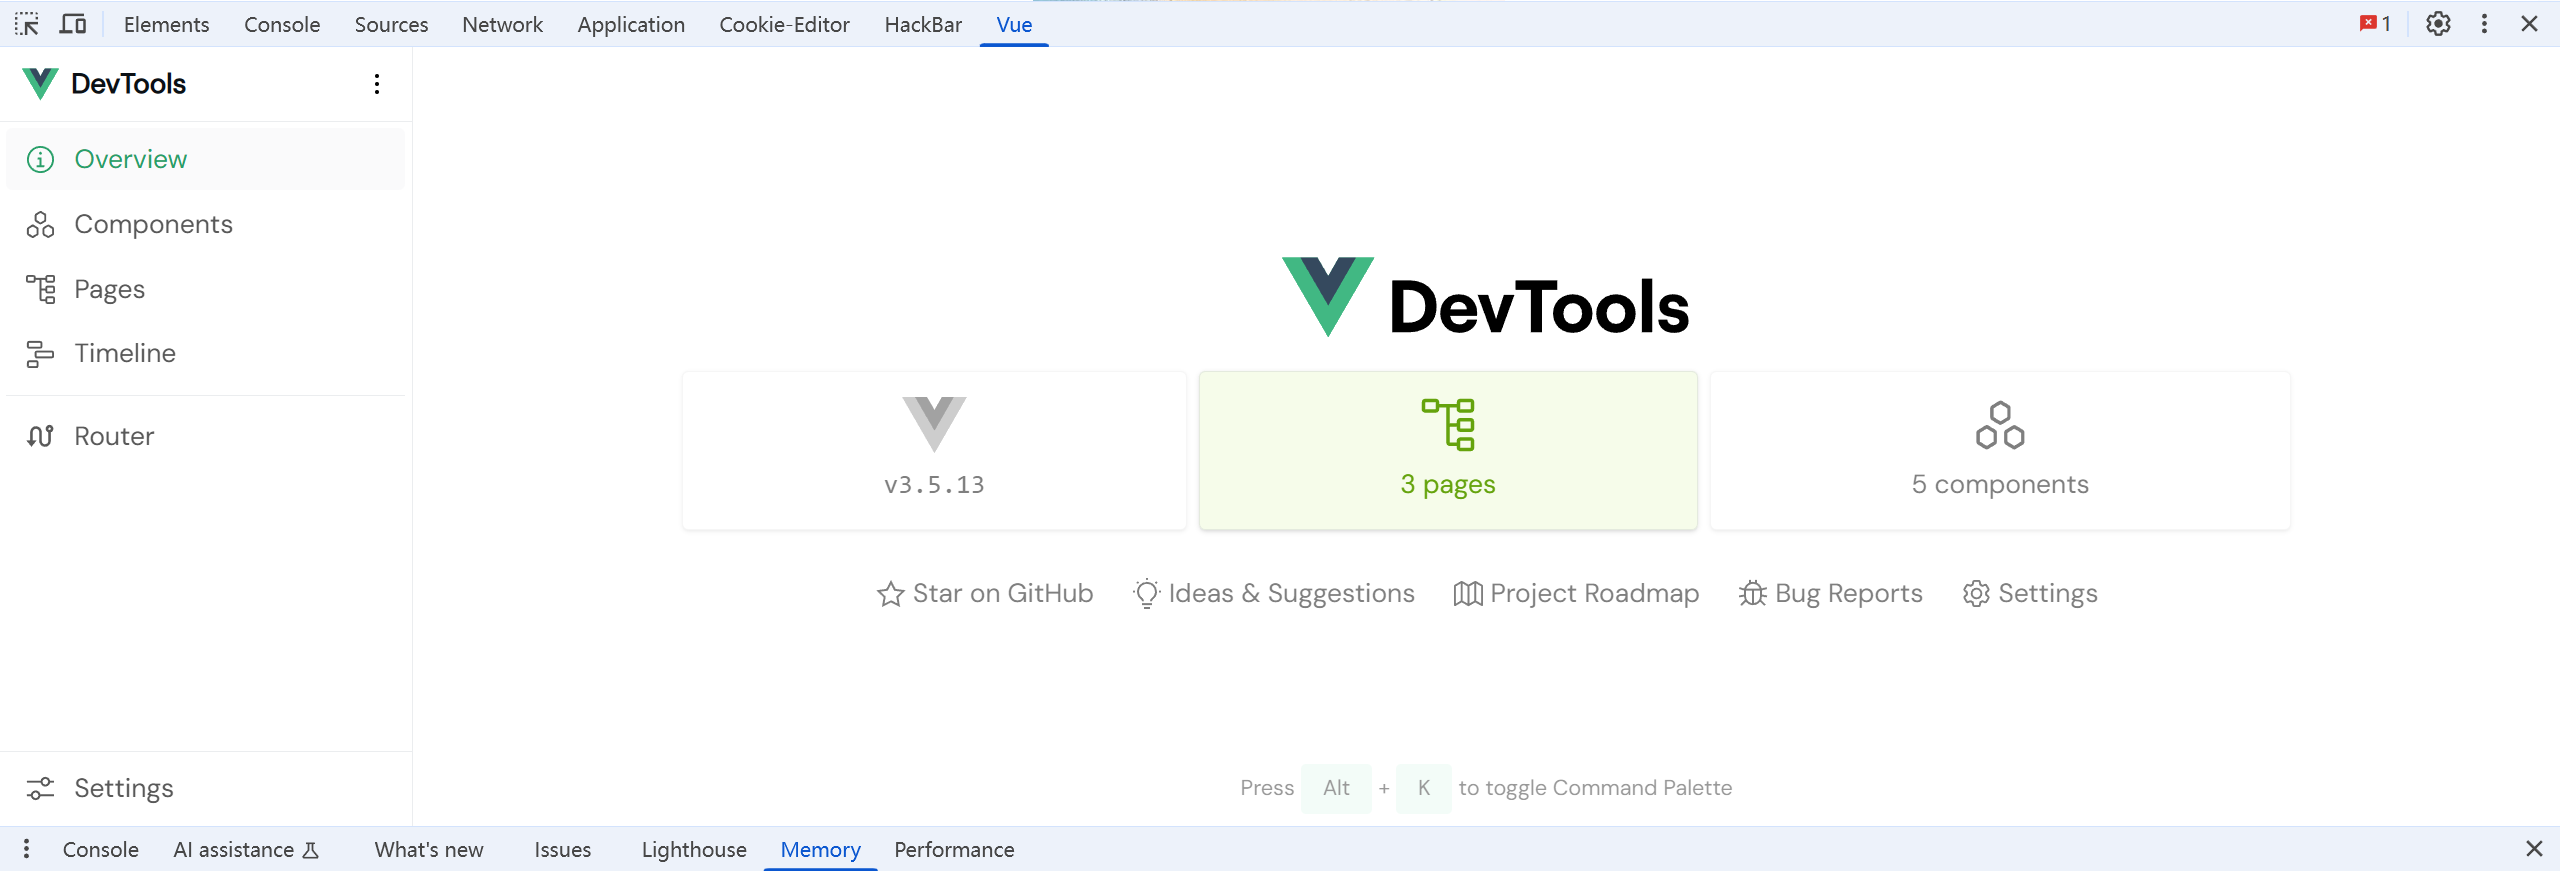The height and width of the screenshot is (871, 2560).
Task: Click the Timeline icon in sidebar
Action: (x=40, y=354)
